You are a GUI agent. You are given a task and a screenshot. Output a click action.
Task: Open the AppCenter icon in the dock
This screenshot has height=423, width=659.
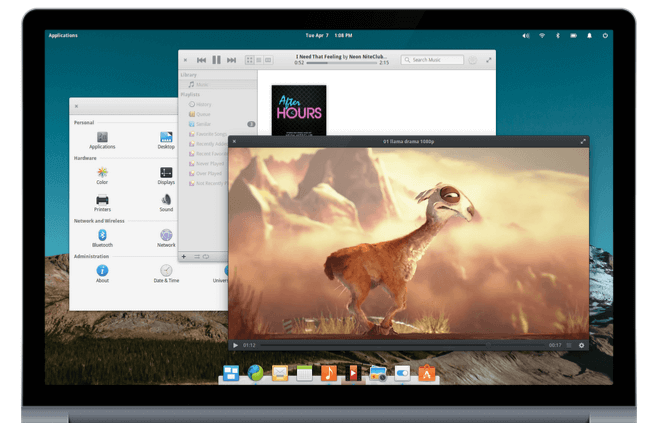[427, 373]
